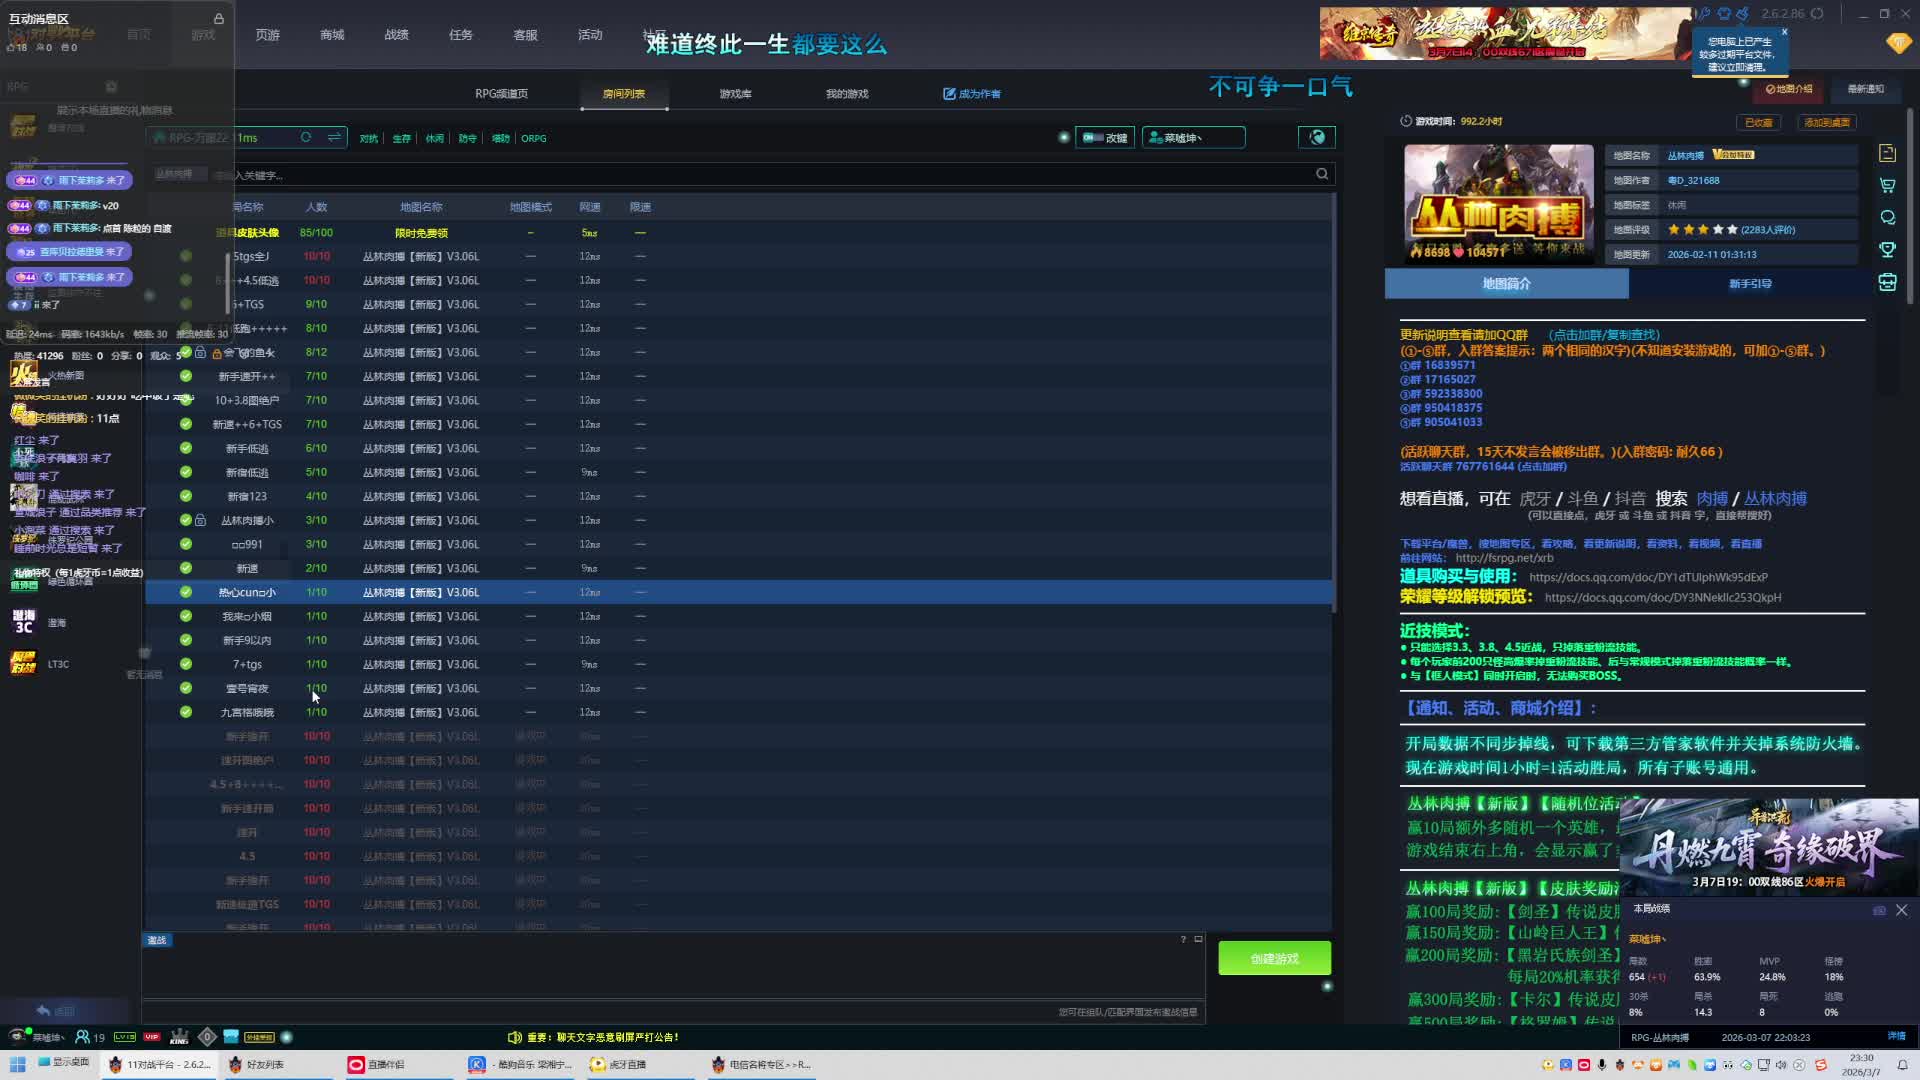Click the 添加到桌面 button

pos(1826,122)
